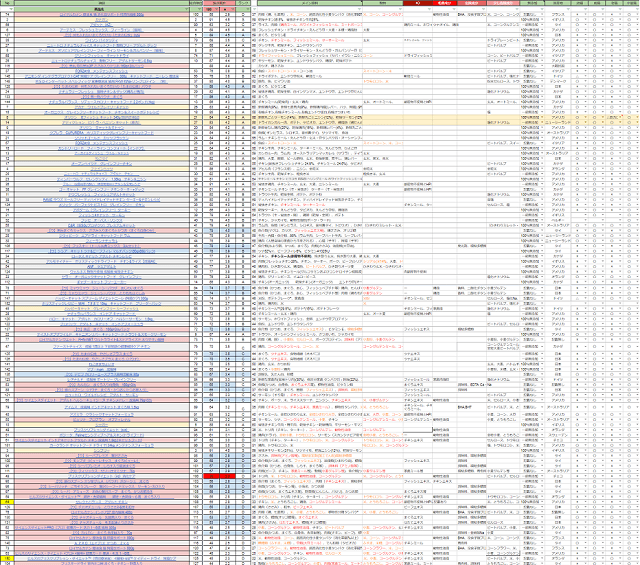Select ニュージーランド in the yellow highlighted row
The width and height of the screenshot is (640, 565).
coord(558,122)
